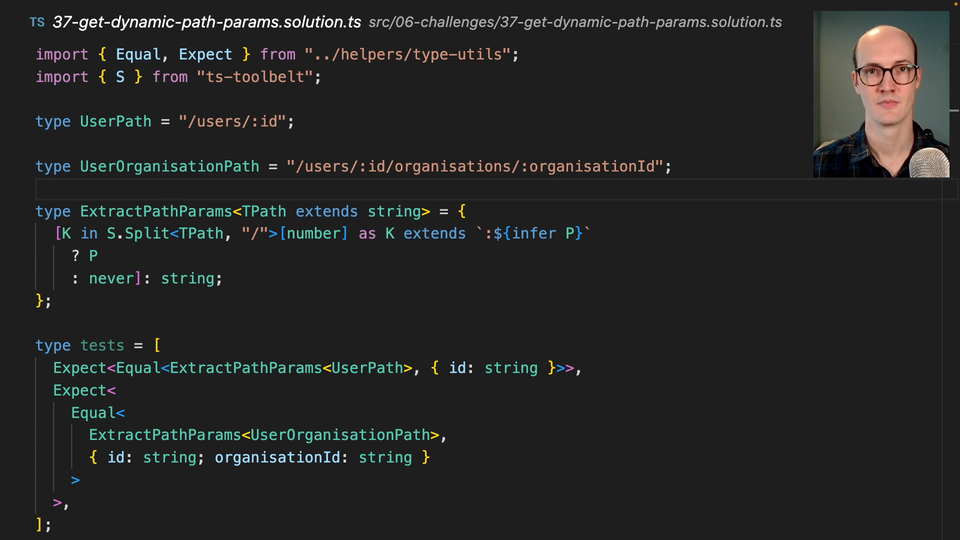Click the "/users/:id" string literal
Screen dimensions: 960x540
tap(232, 121)
